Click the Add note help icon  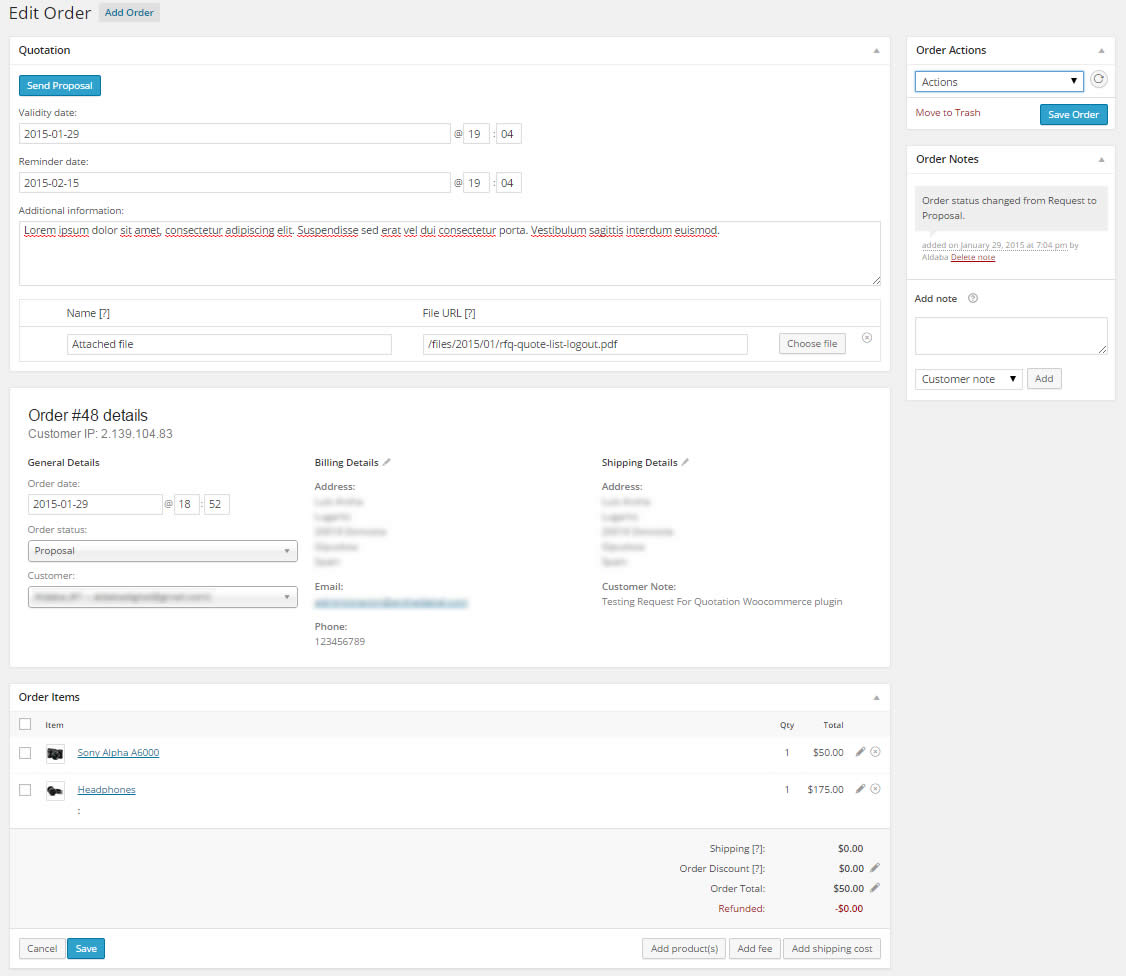[x=973, y=298]
